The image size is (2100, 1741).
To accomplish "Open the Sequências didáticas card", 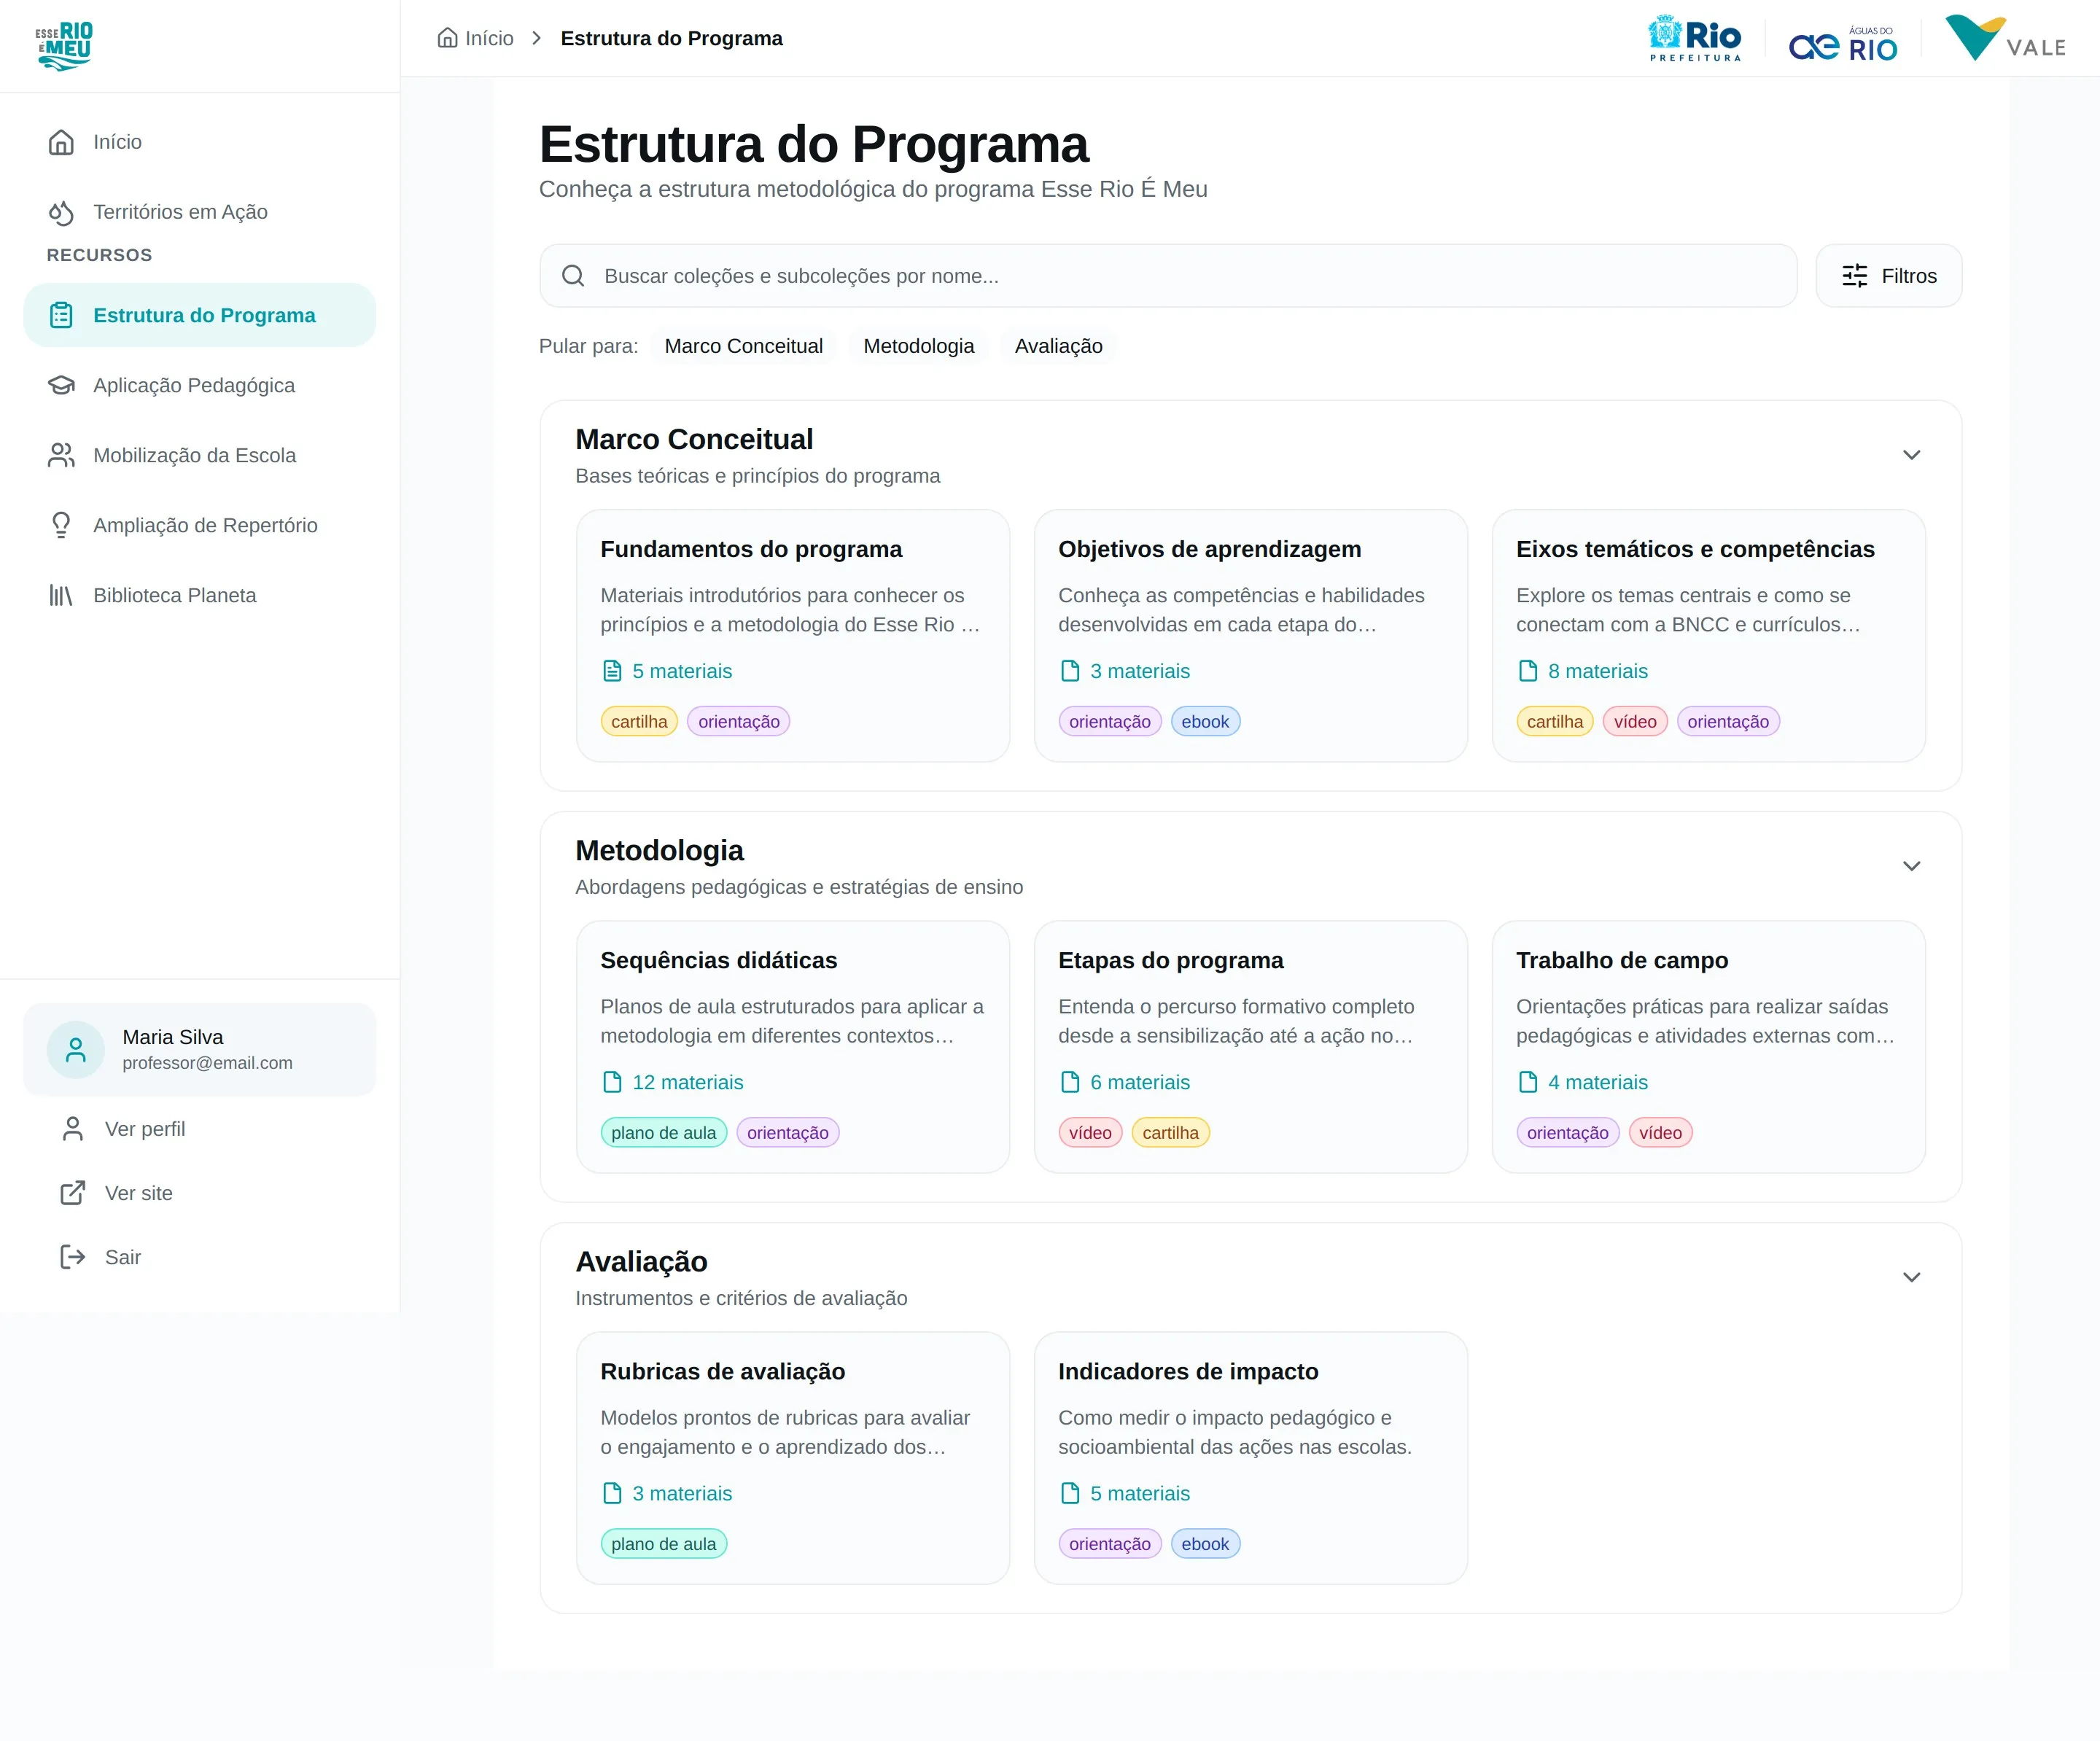I will pyautogui.click(x=793, y=1047).
